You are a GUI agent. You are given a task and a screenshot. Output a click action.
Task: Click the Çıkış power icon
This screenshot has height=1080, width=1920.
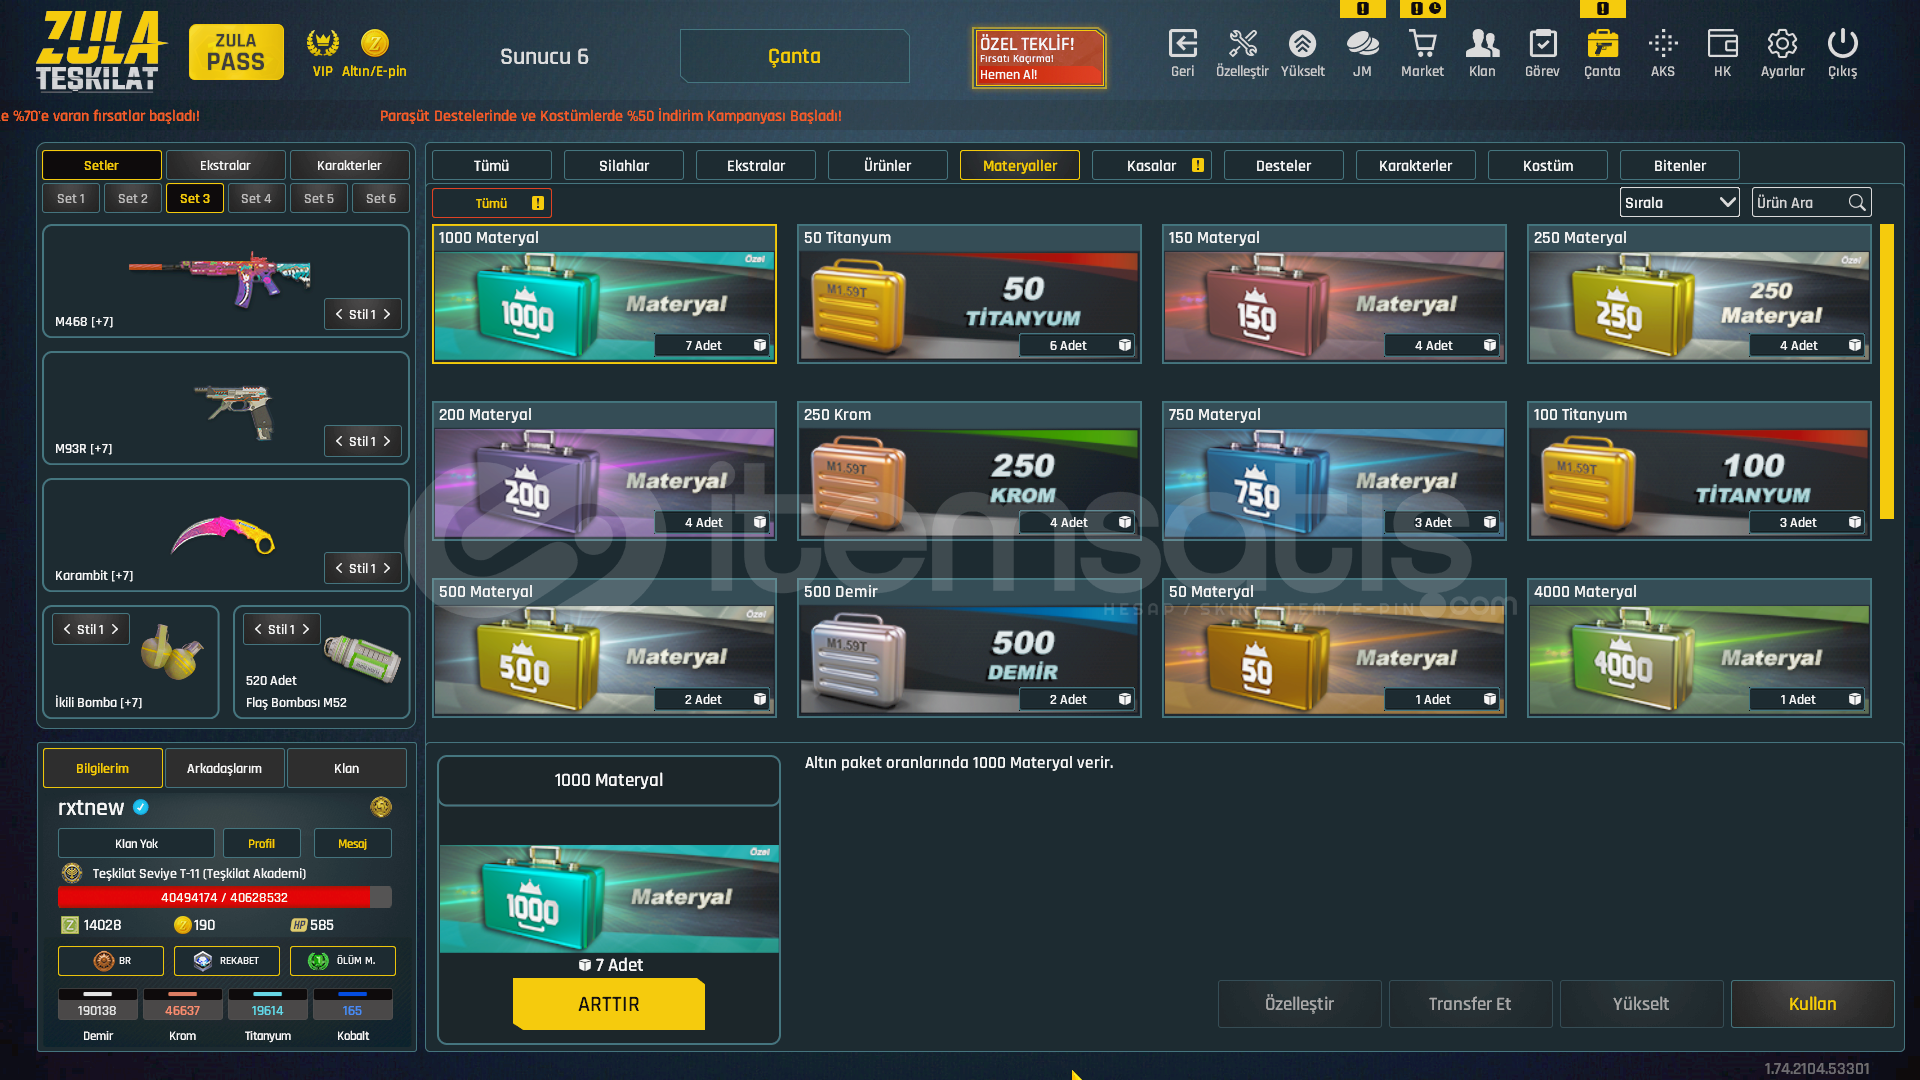pyautogui.click(x=1842, y=44)
